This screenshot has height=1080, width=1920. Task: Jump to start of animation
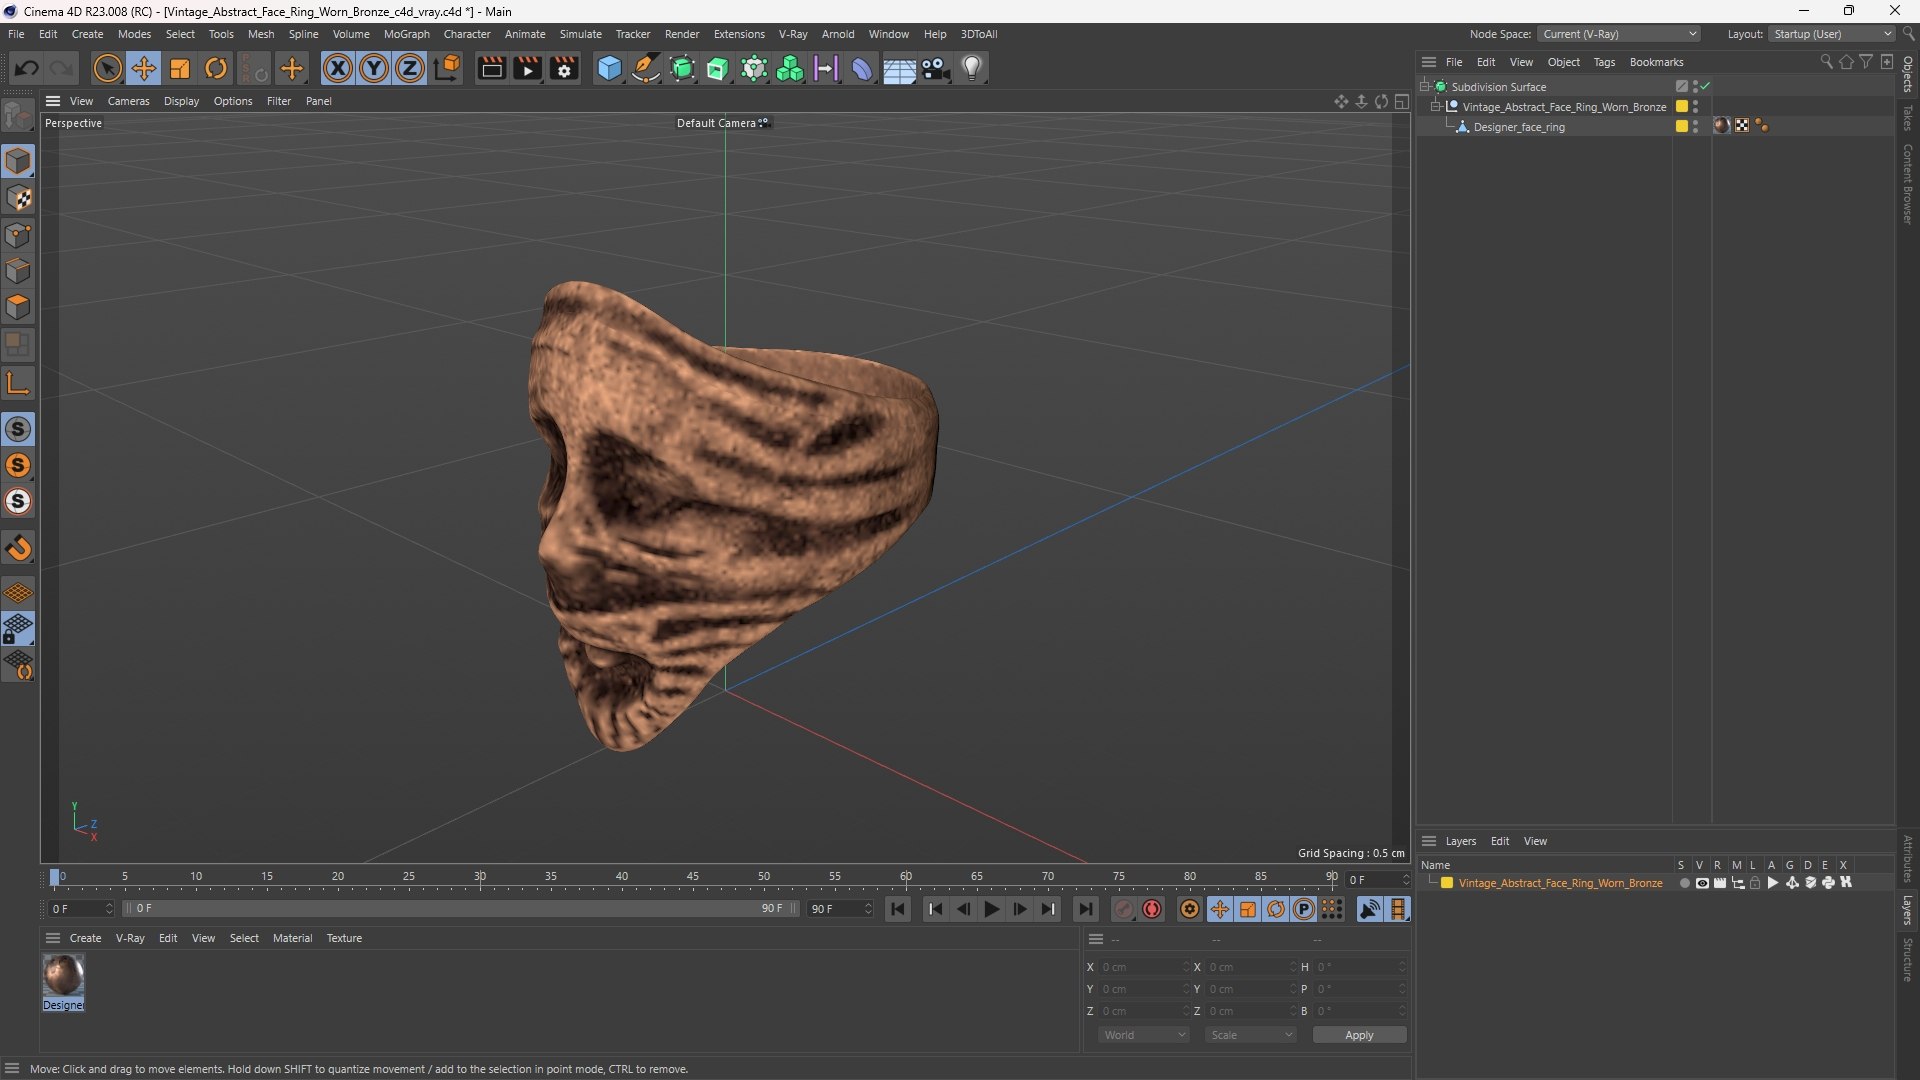click(x=898, y=909)
